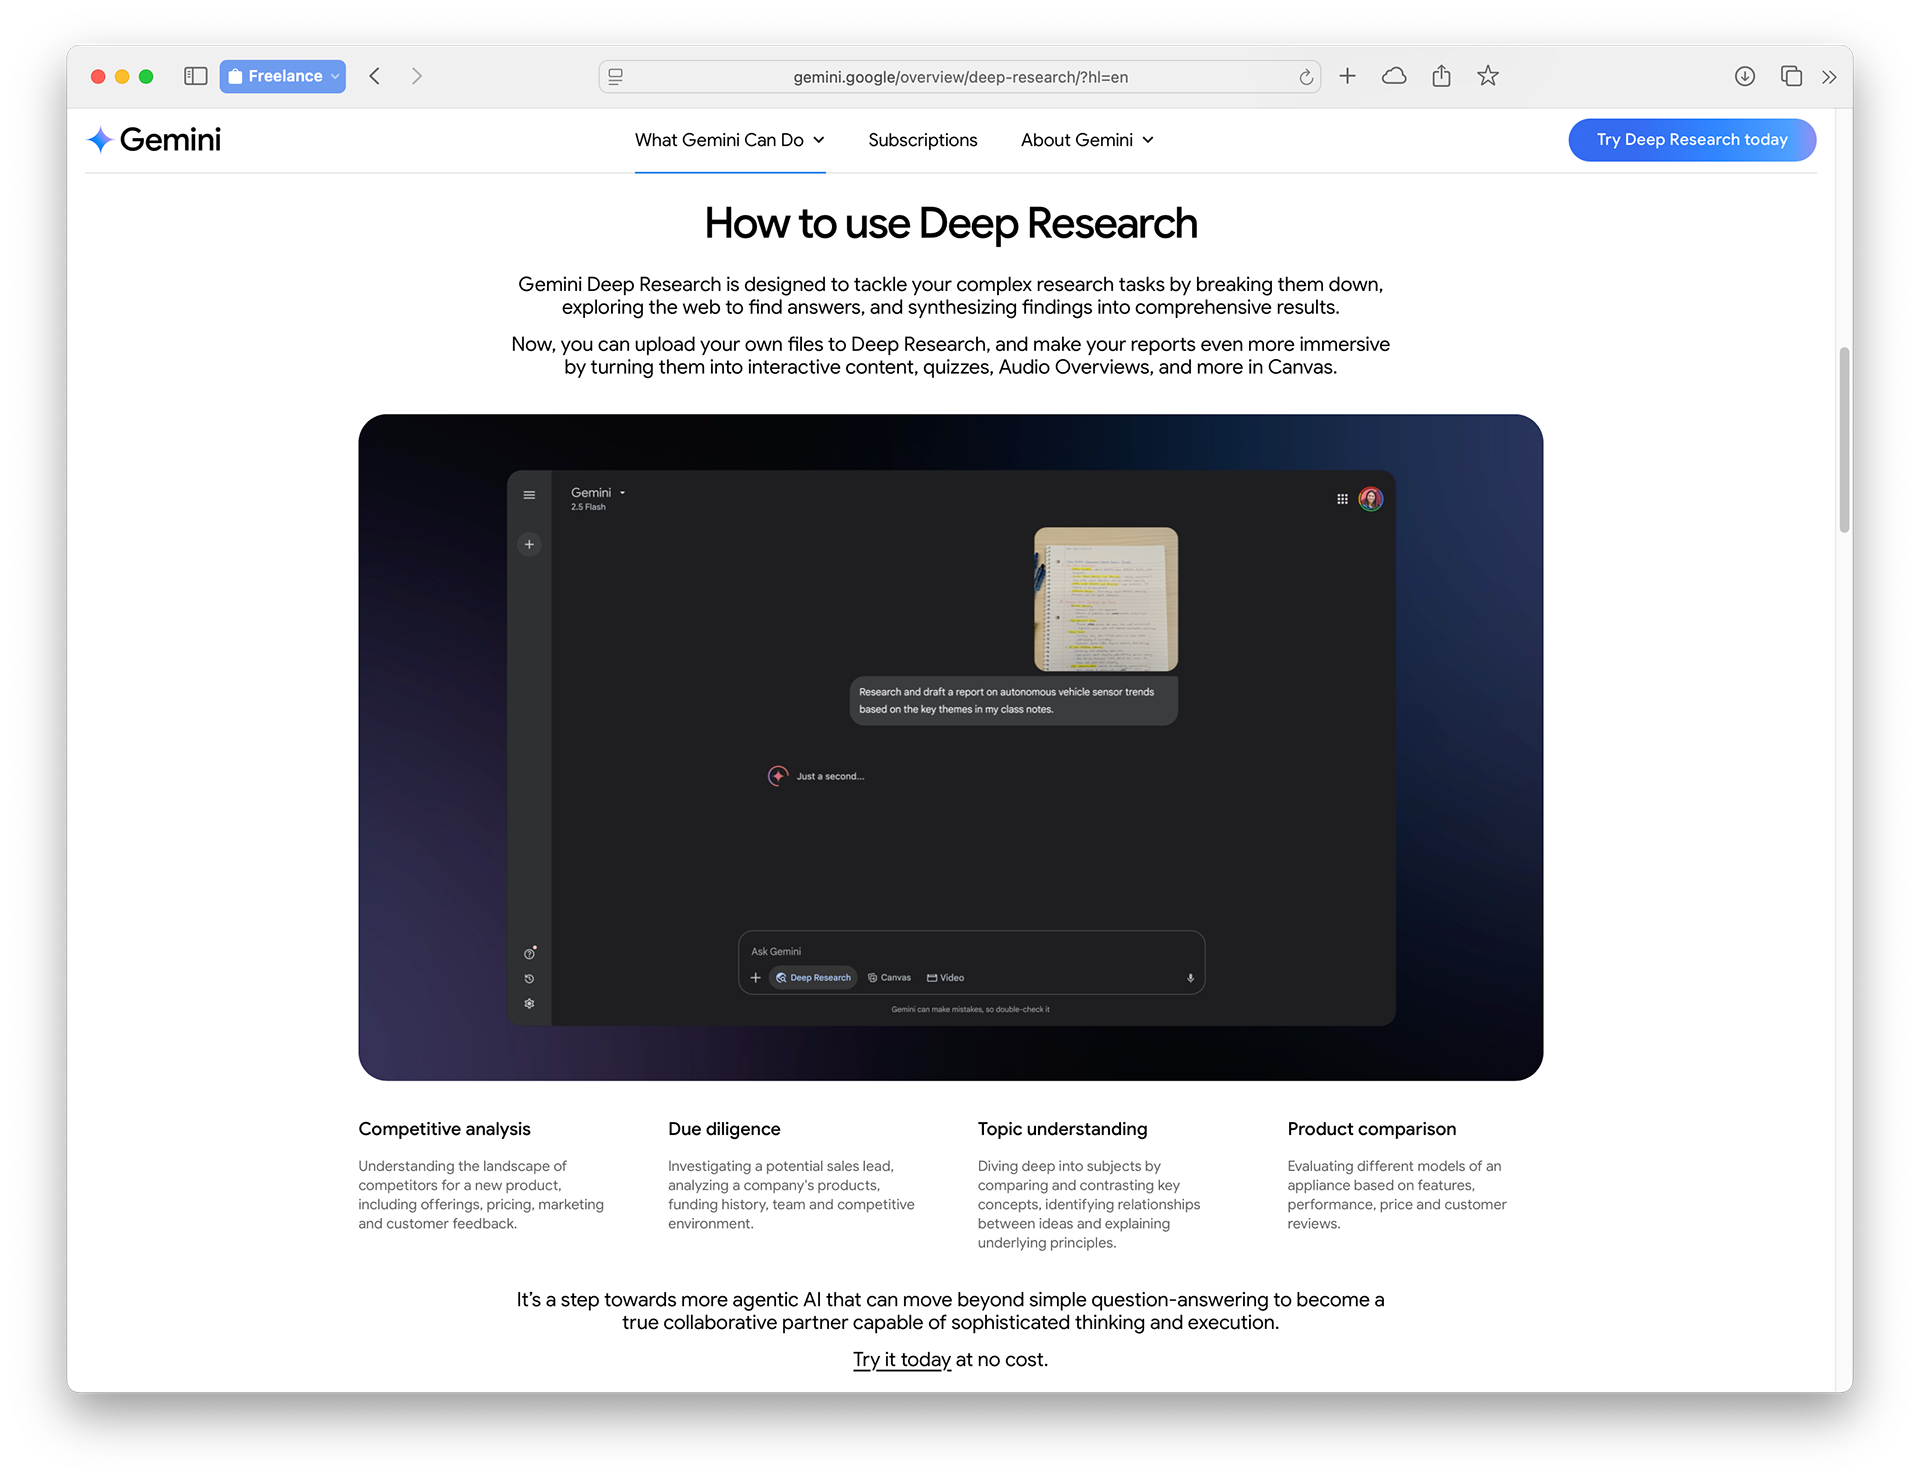Open Gemini 2.5 Flash model selector
This screenshot has width=1920, height=1481.
coord(598,498)
